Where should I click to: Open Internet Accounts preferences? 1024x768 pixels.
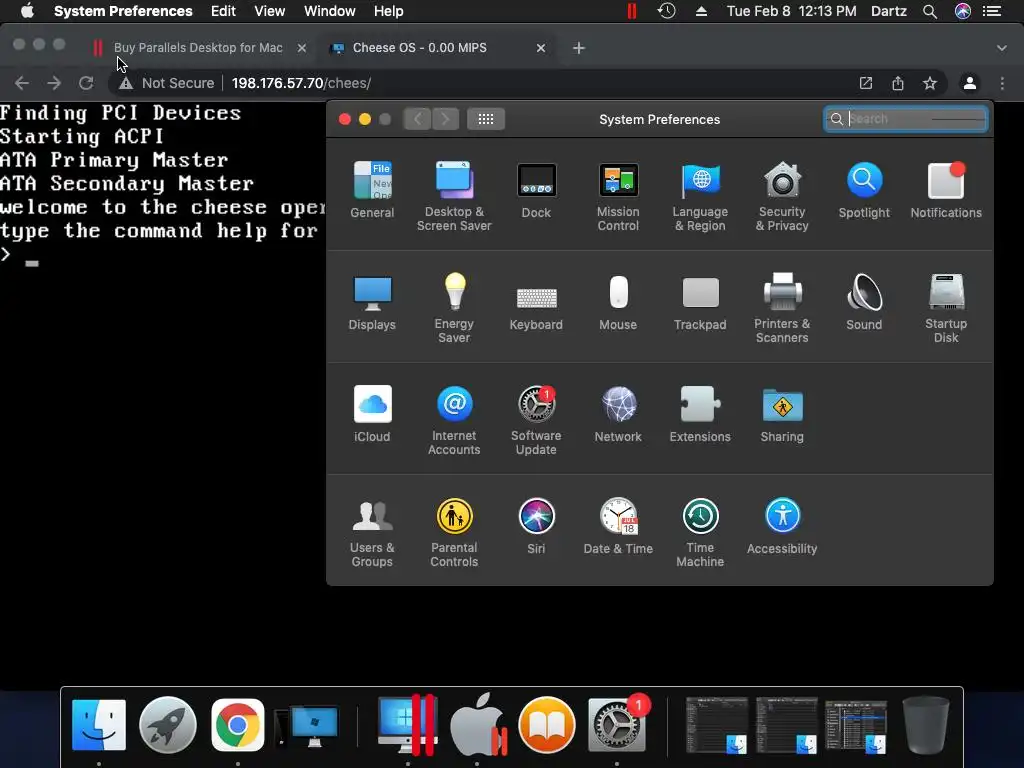pyautogui.click(x=454, y=421)
